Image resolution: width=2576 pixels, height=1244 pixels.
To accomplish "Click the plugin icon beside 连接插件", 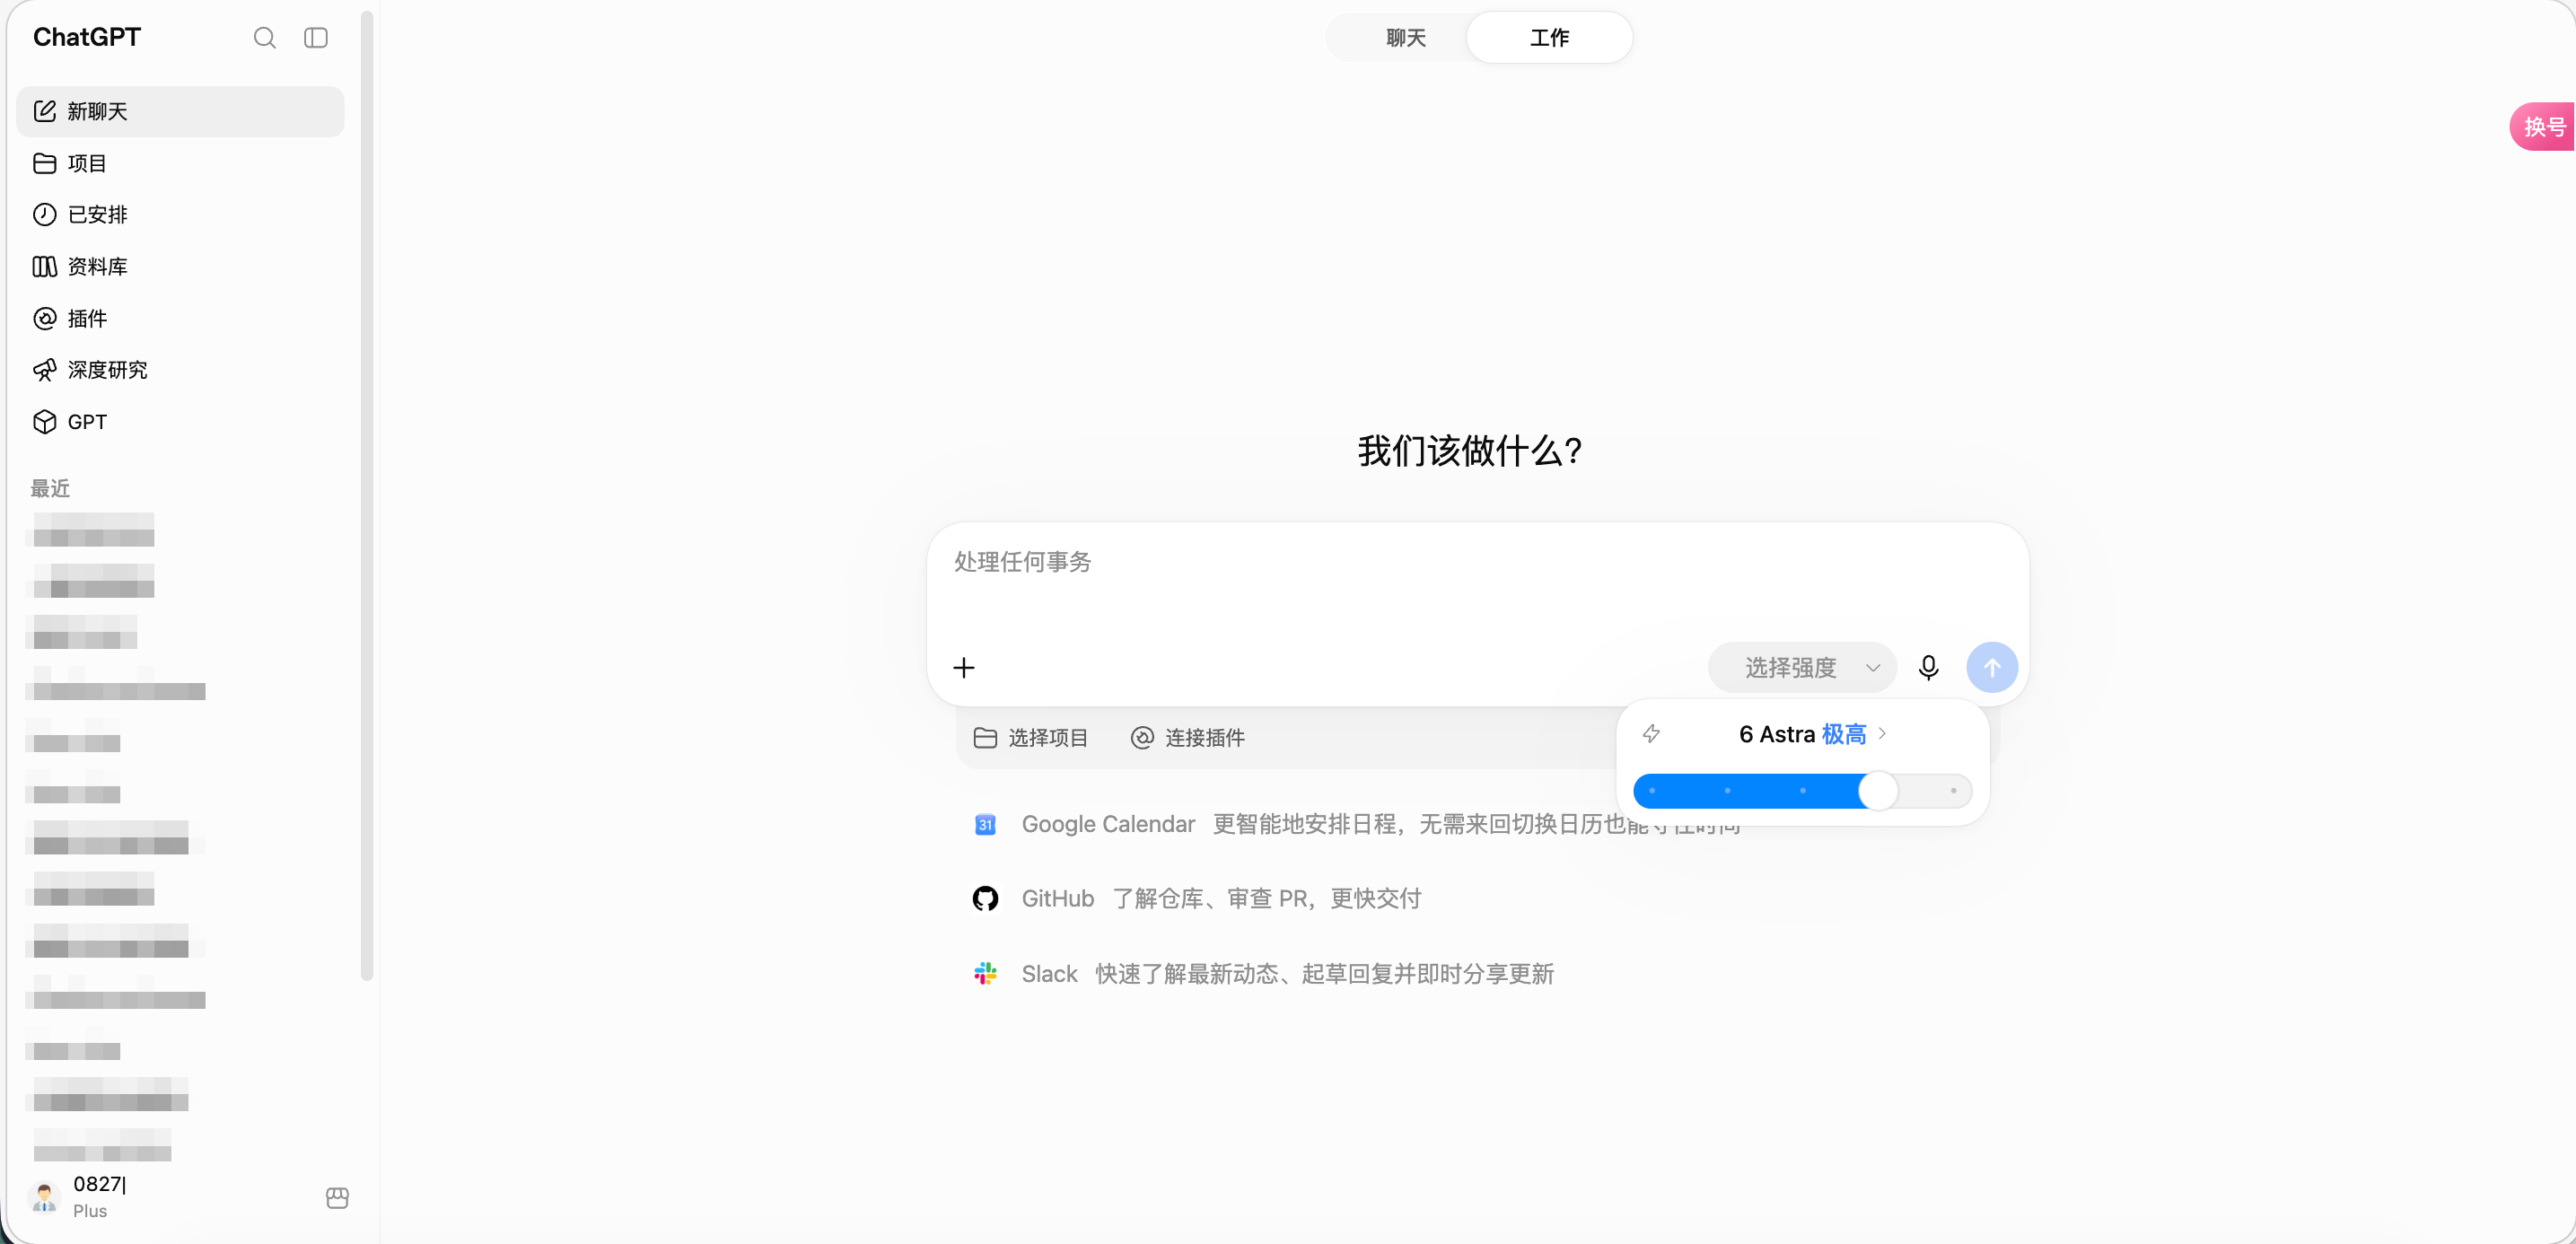I will 1142,738.
